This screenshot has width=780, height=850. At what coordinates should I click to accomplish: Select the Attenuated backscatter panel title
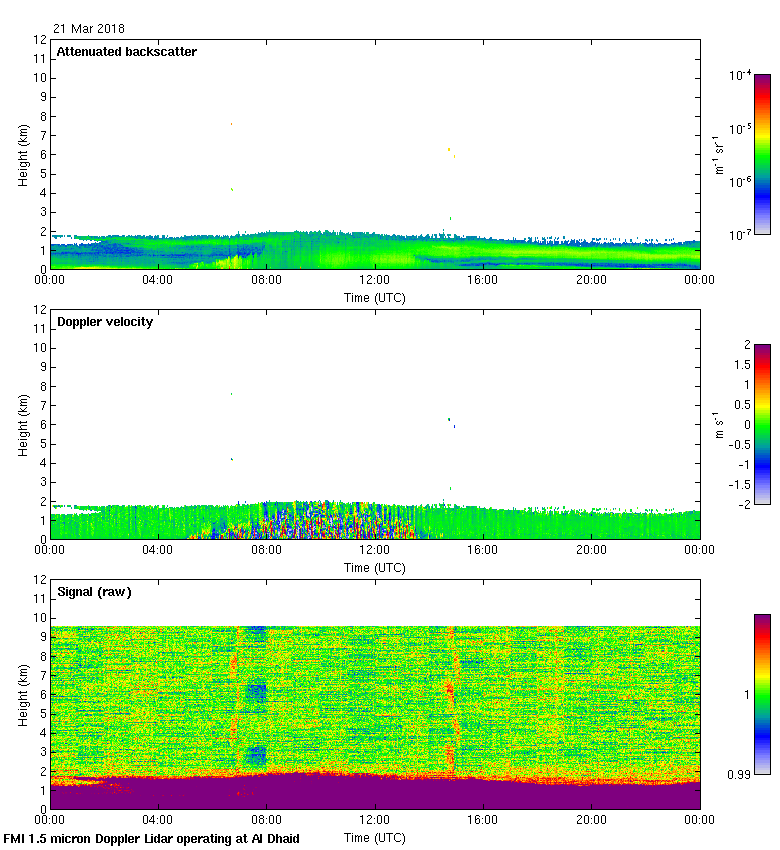127,52
